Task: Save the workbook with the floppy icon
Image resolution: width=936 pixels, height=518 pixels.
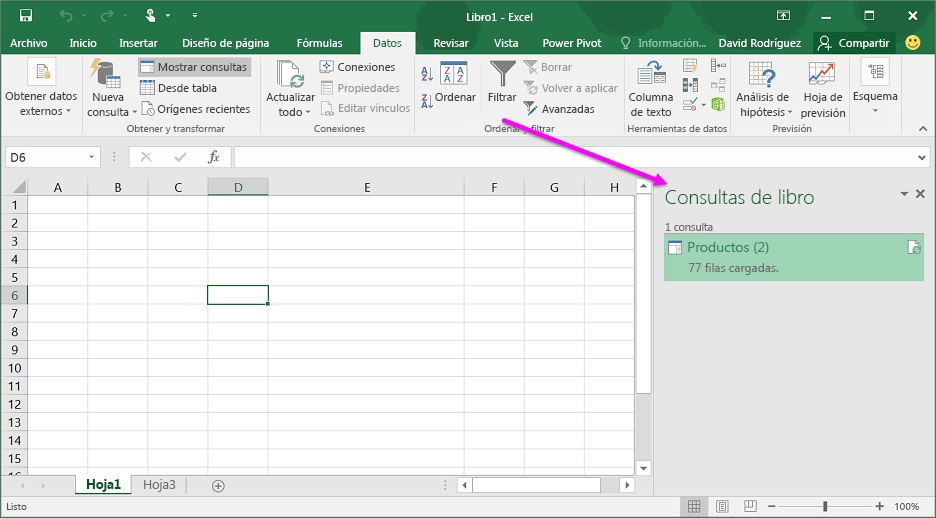Action: [26, 16]
